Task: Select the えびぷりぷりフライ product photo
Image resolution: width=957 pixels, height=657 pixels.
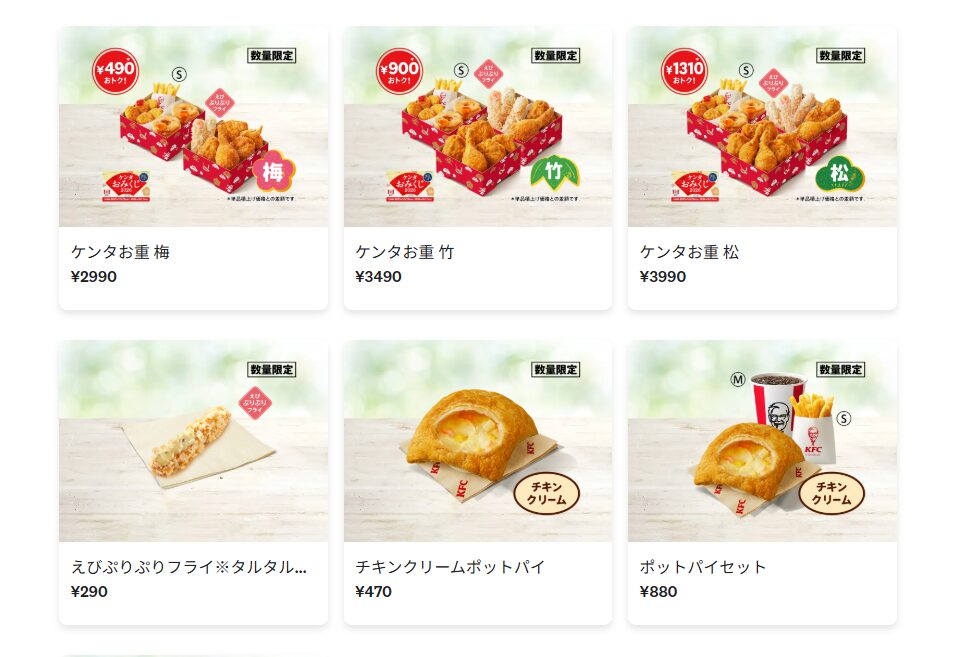Action: pos(193,441)
